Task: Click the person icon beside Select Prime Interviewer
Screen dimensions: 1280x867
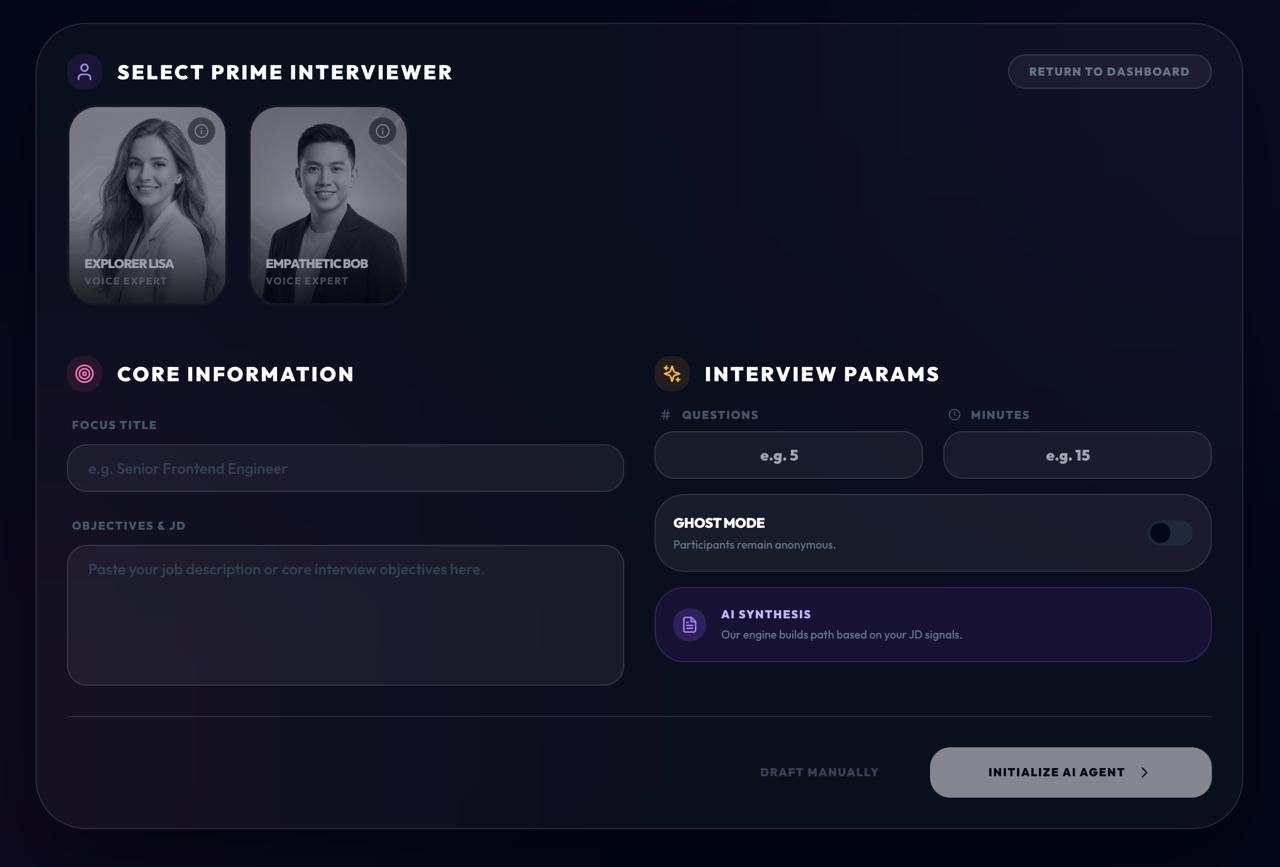Action: (x=84, y=72)
